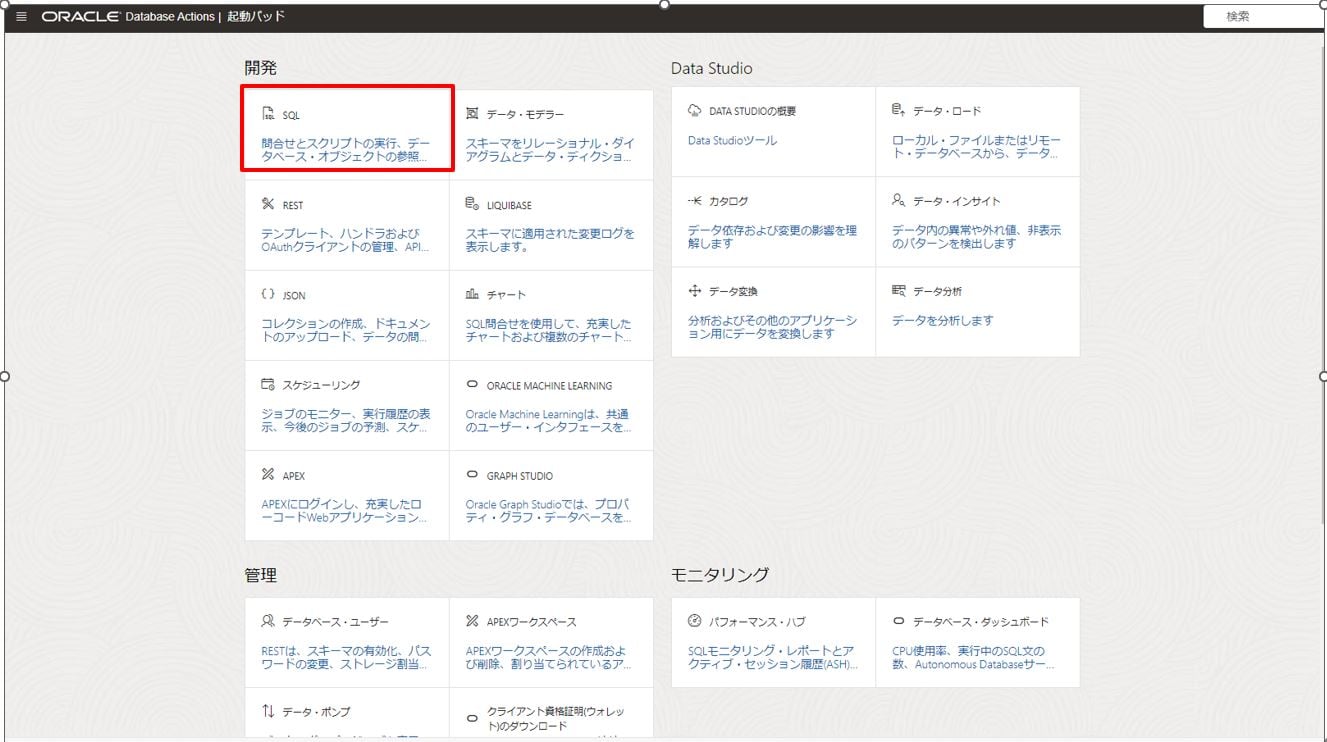Select the データ・モデラー diagram icon
The height and width of the screenshot is (742, 1327).
click(470, 114)
